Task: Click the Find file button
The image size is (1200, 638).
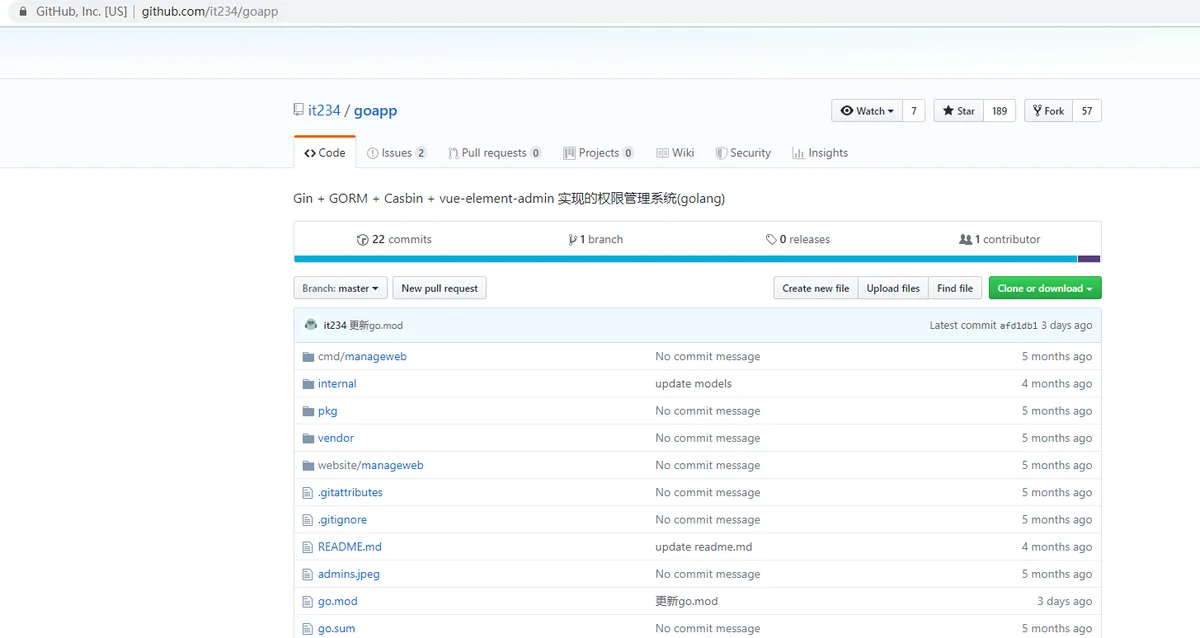Action: (x=955, y=288)
